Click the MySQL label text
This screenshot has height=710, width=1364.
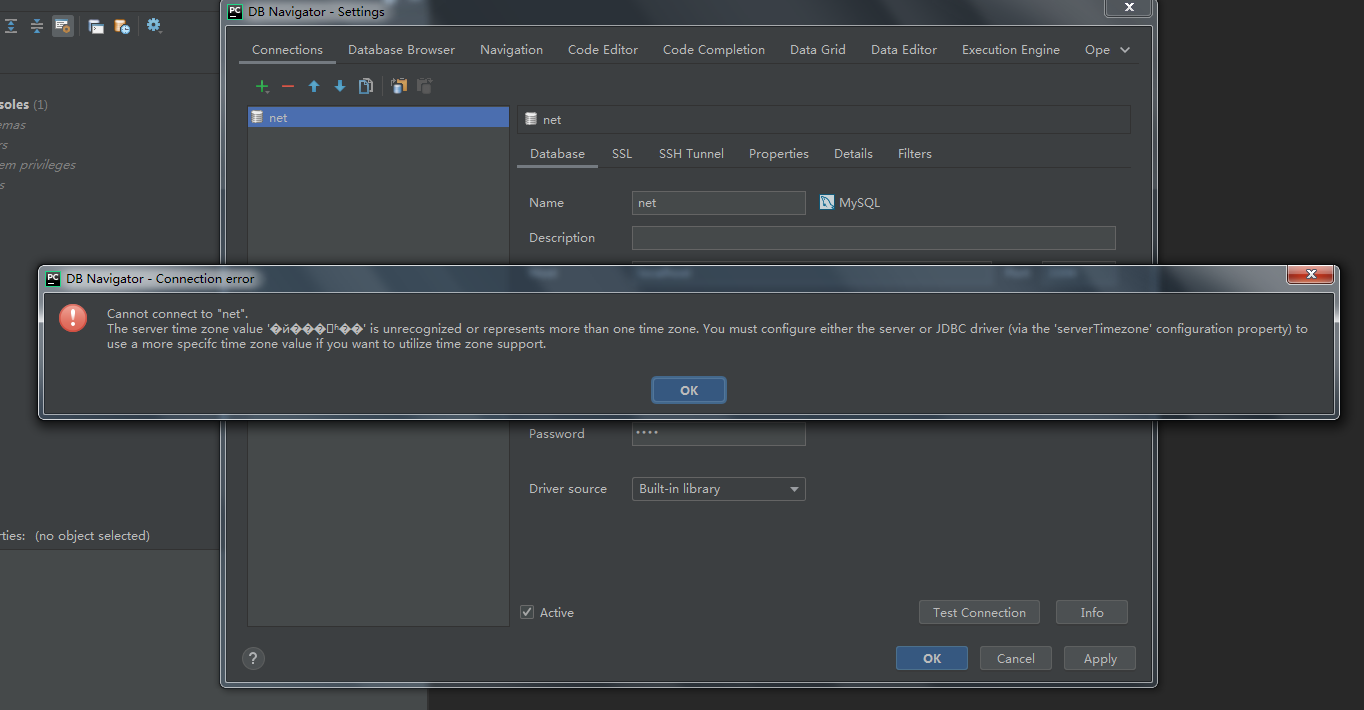pos(859,203)
